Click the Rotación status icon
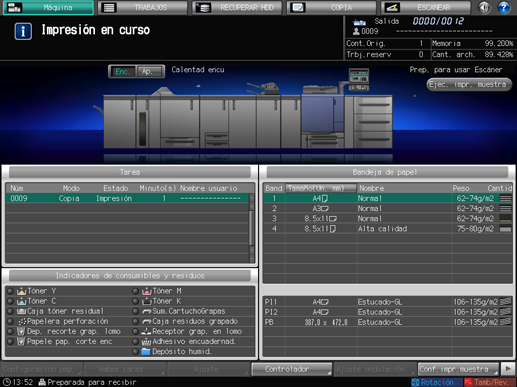The width and height of the screenshot is (517, 387). (x=415, y=382)
